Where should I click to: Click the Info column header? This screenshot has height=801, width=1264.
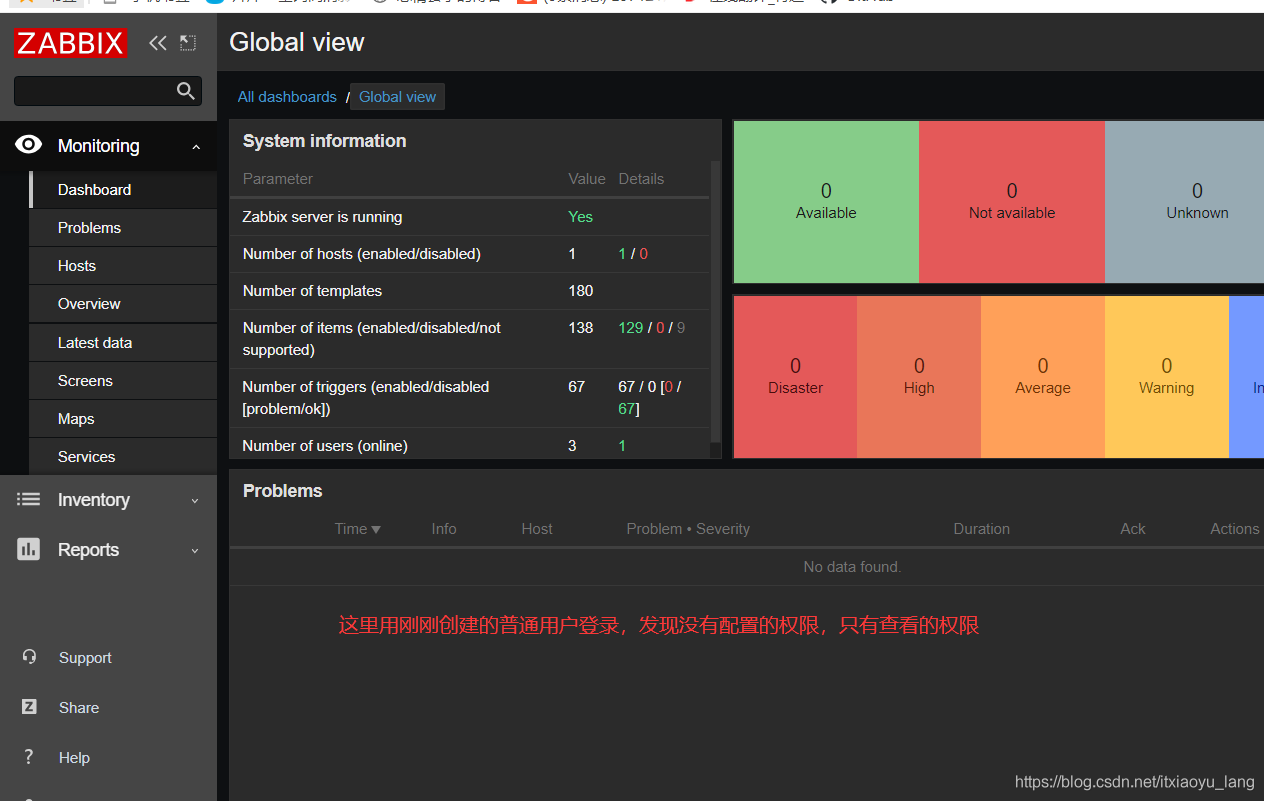444,529
